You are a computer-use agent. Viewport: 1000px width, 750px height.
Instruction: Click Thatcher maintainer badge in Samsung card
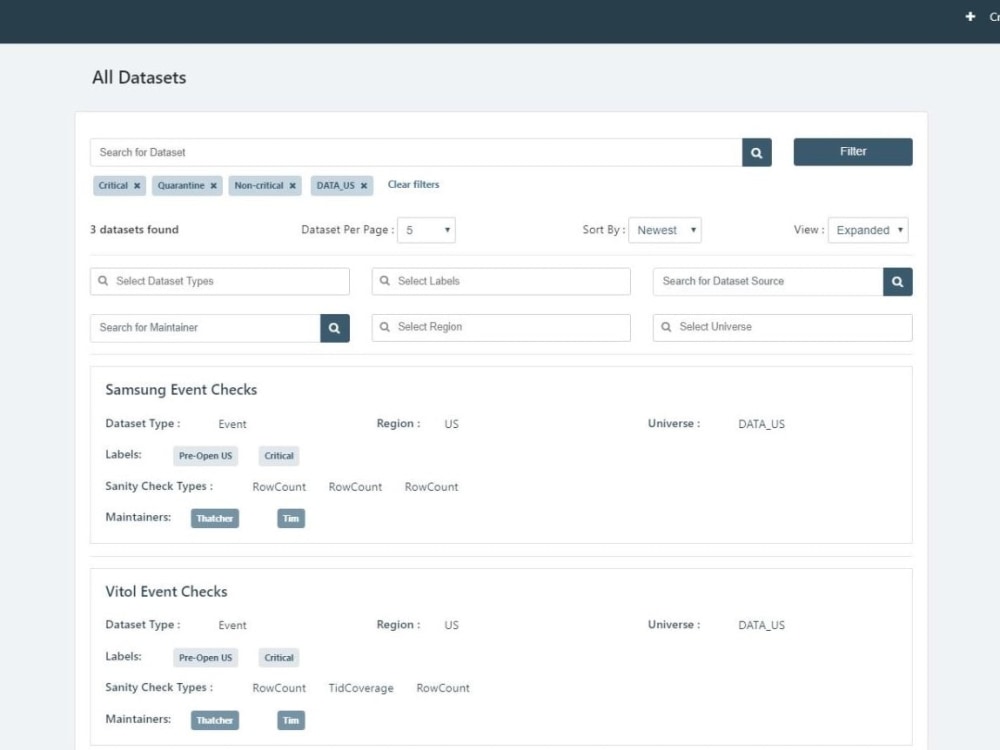[x=215, y=518]
